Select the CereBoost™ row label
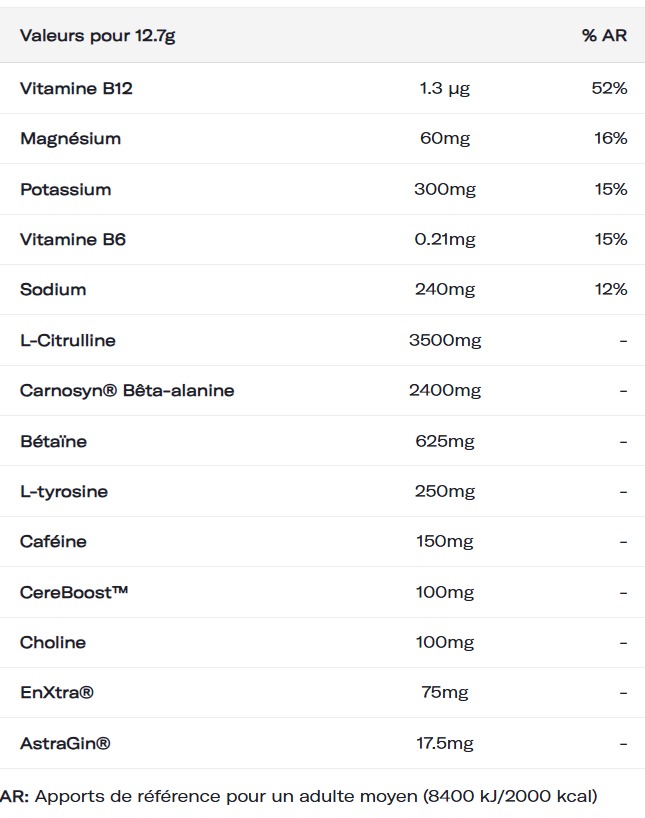645x818 pixels. coord(74,592)
